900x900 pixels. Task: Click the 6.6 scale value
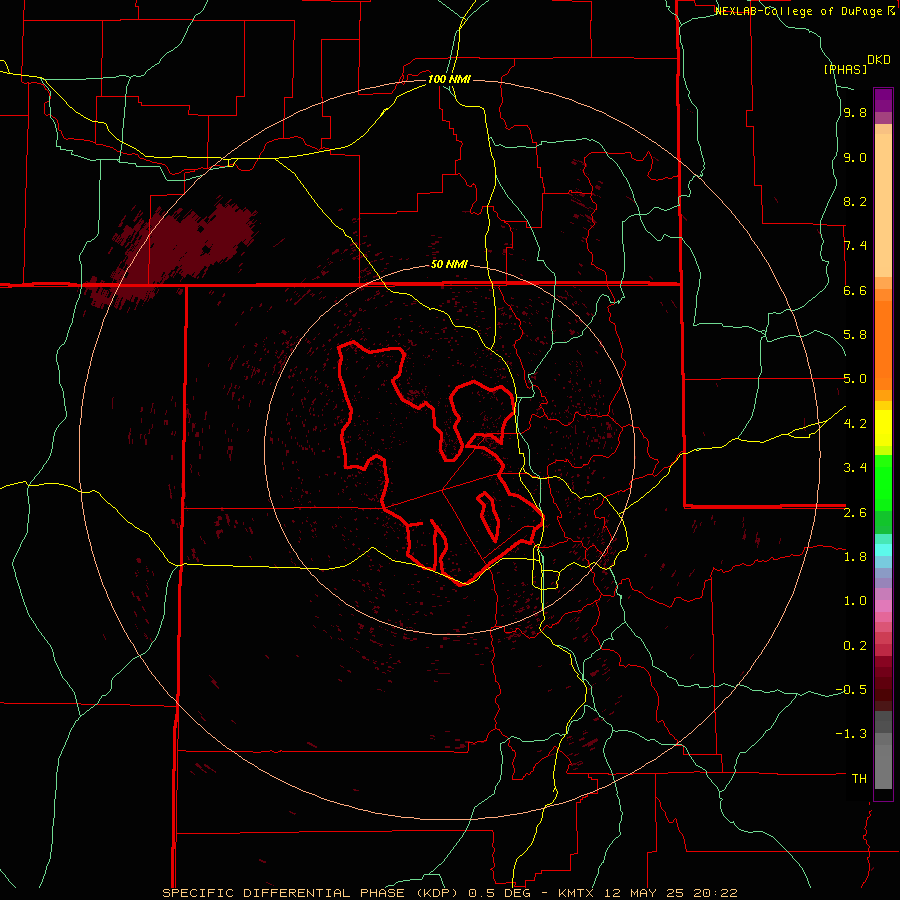[855, 290]
